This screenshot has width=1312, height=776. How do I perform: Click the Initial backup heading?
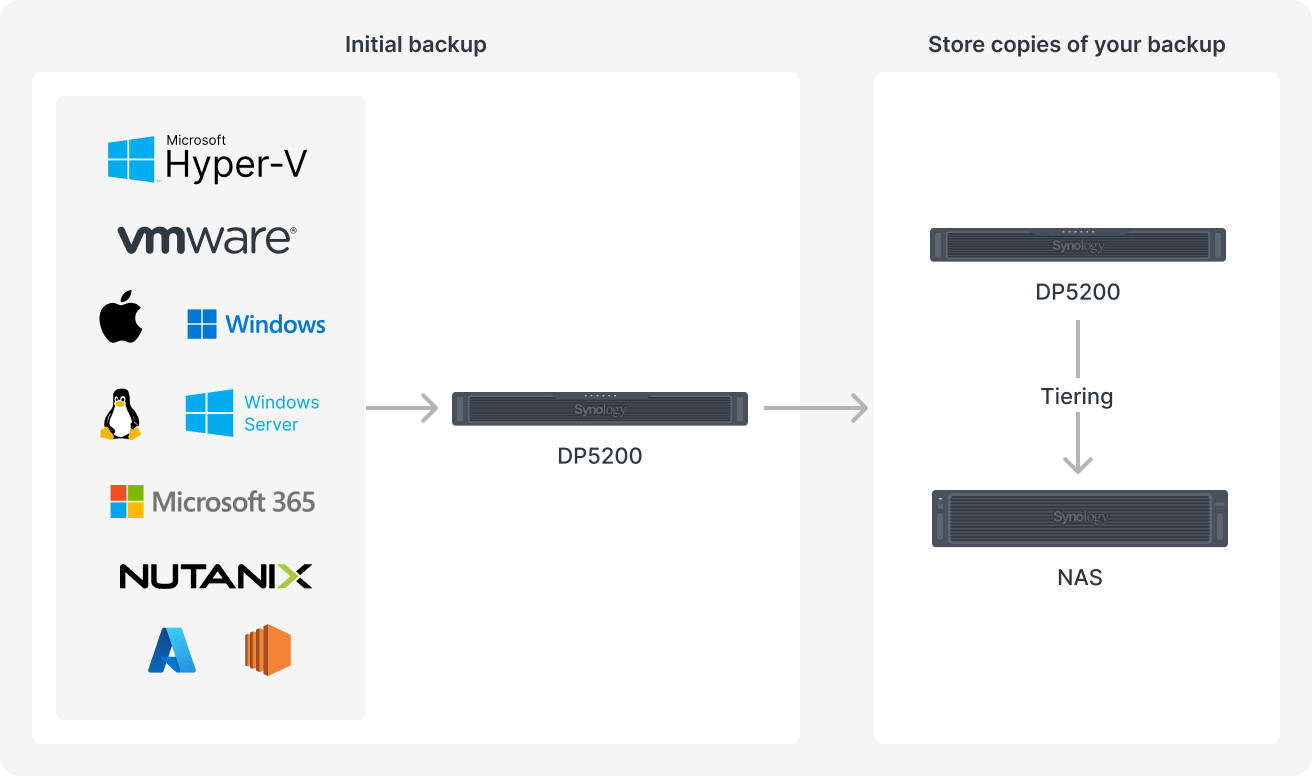[x=416, y=45]
